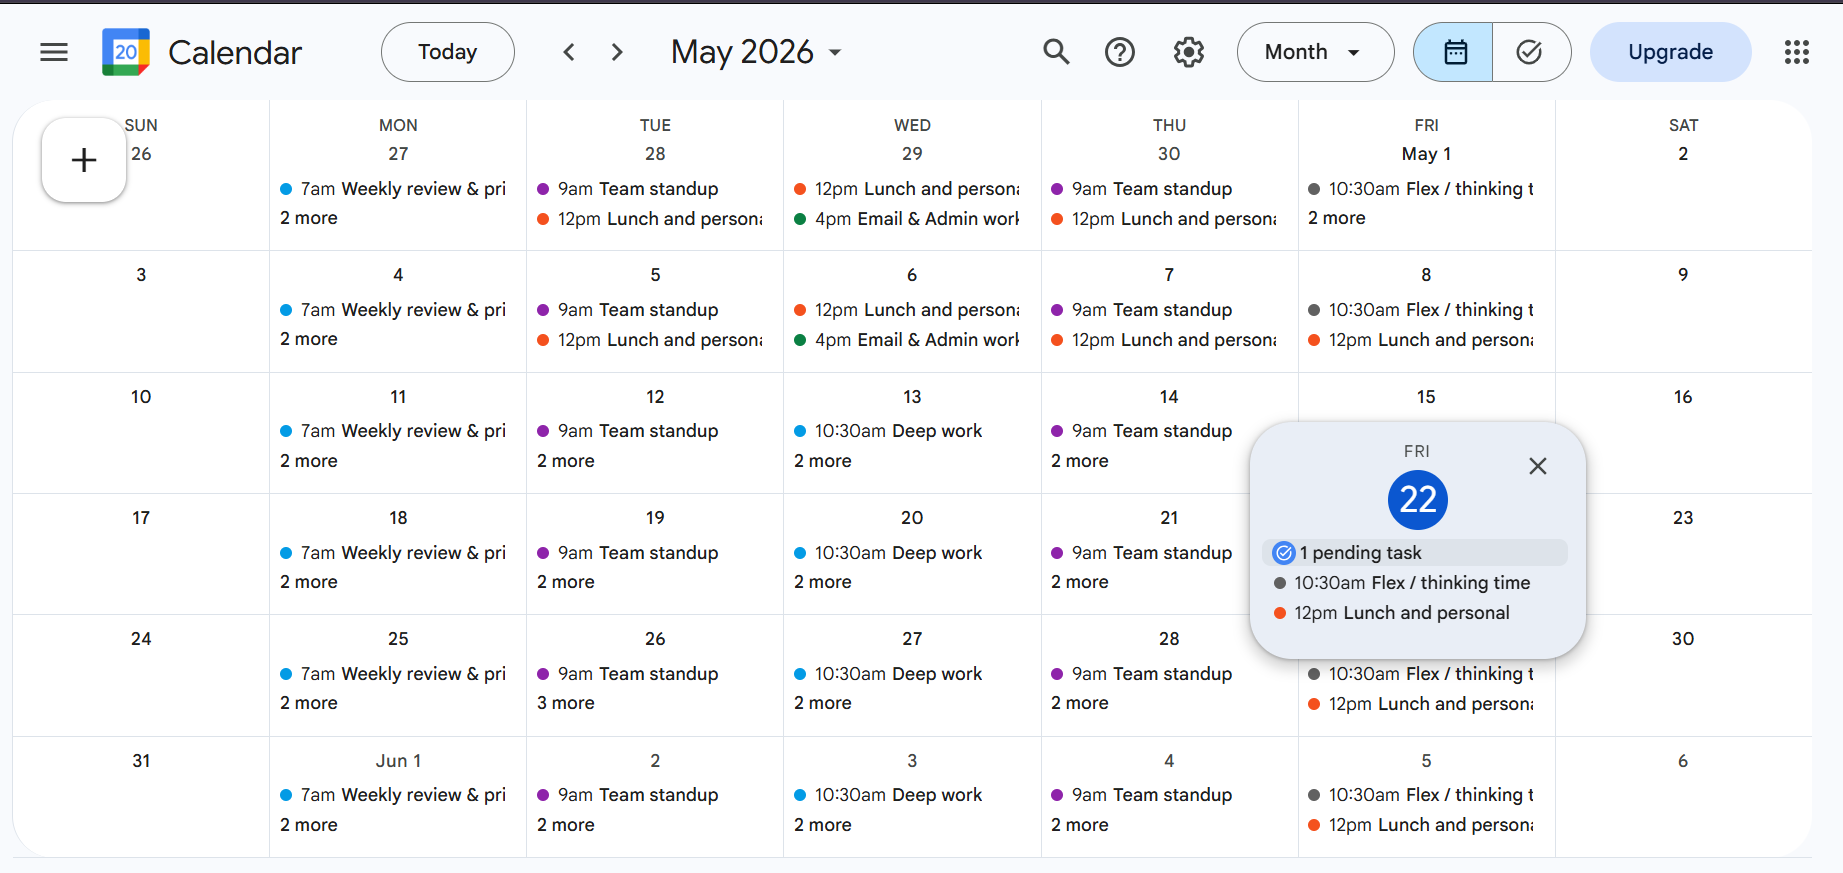Open the Google apps grid

(x=1797, y=52)
